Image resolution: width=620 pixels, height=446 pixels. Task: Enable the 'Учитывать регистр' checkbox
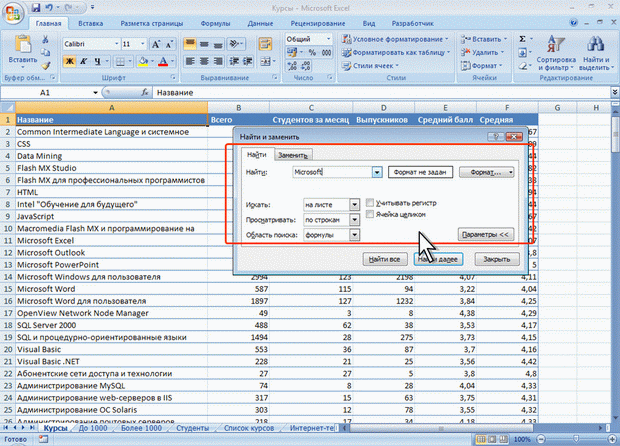coord(371,202)
